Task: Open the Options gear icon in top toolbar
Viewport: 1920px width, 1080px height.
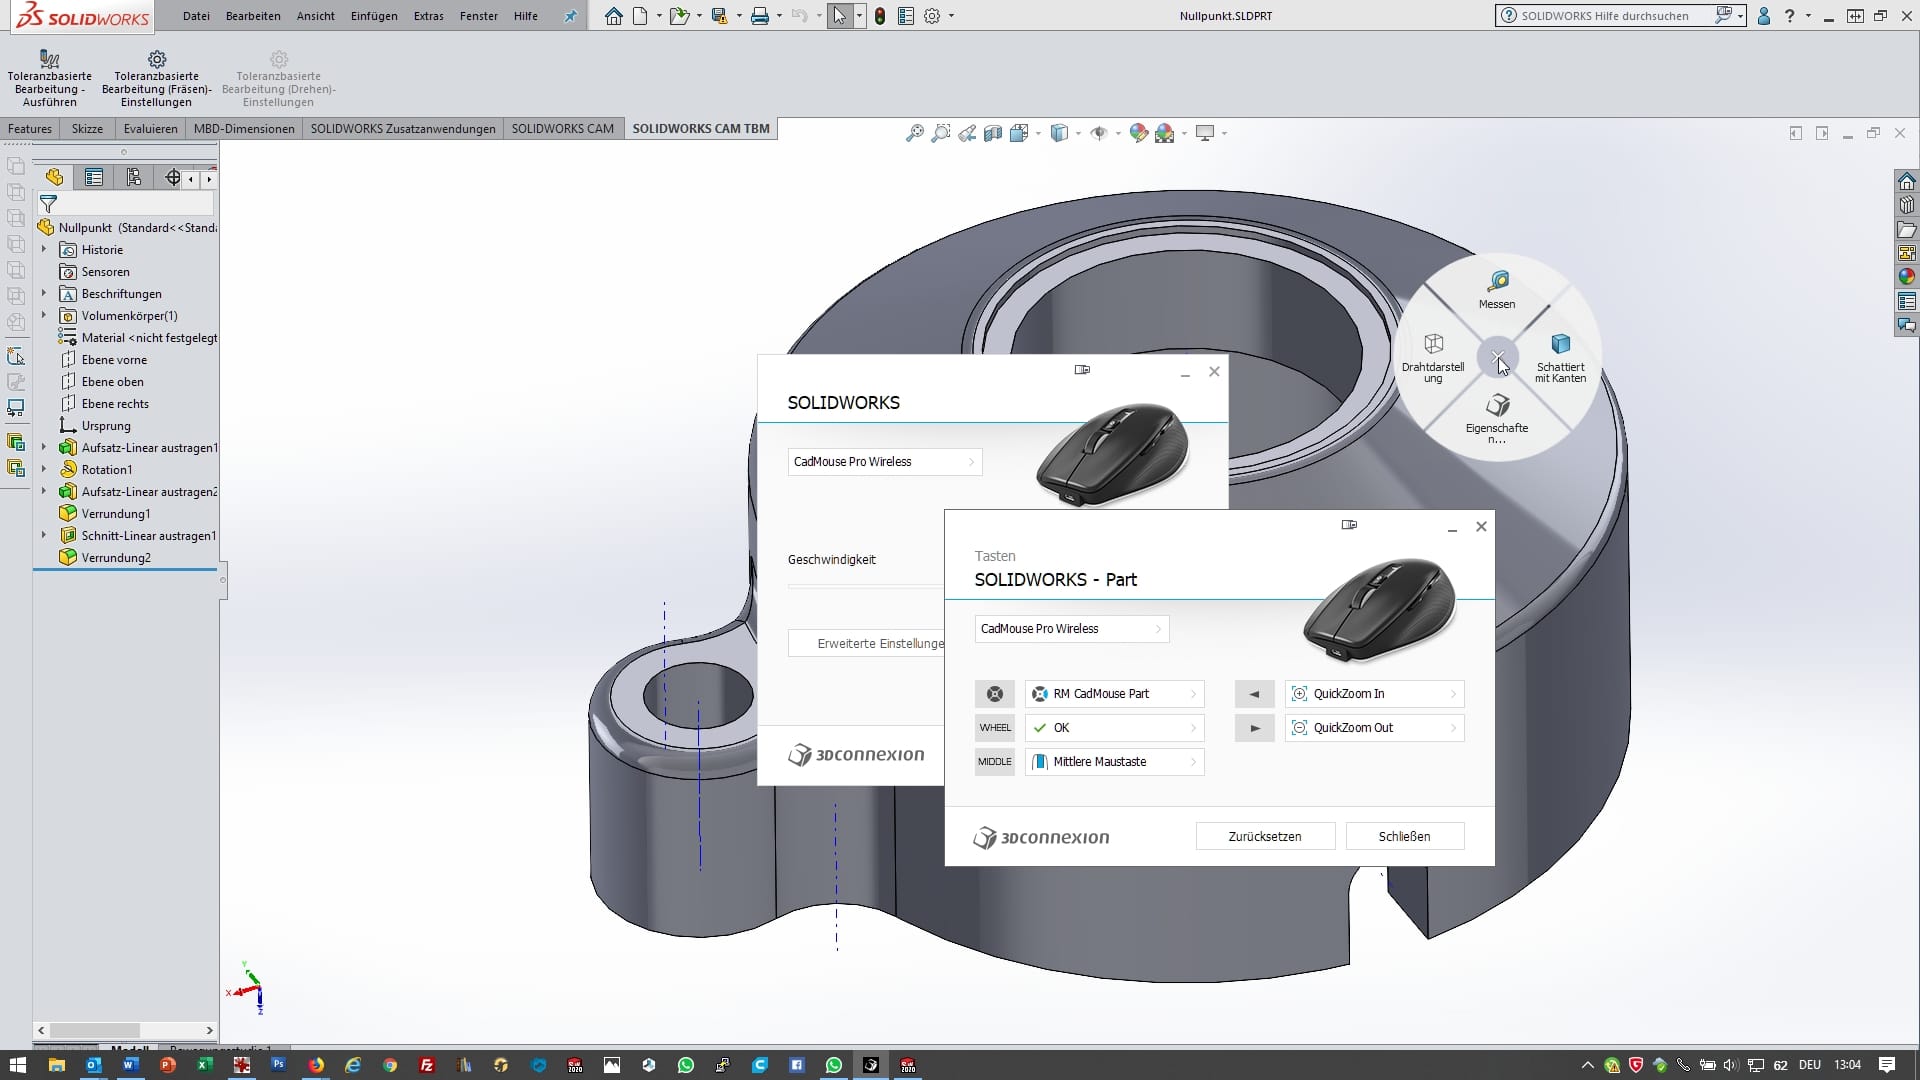Action: click(932, 16)
